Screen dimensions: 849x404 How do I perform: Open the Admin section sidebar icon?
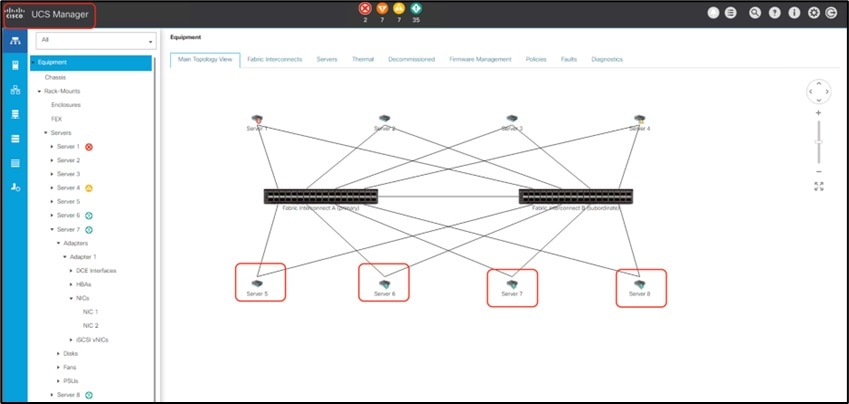(x=15, y=187)
